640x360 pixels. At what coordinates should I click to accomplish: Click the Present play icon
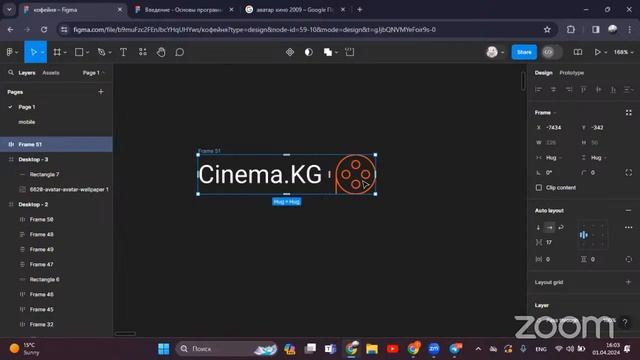pos(597,52)
